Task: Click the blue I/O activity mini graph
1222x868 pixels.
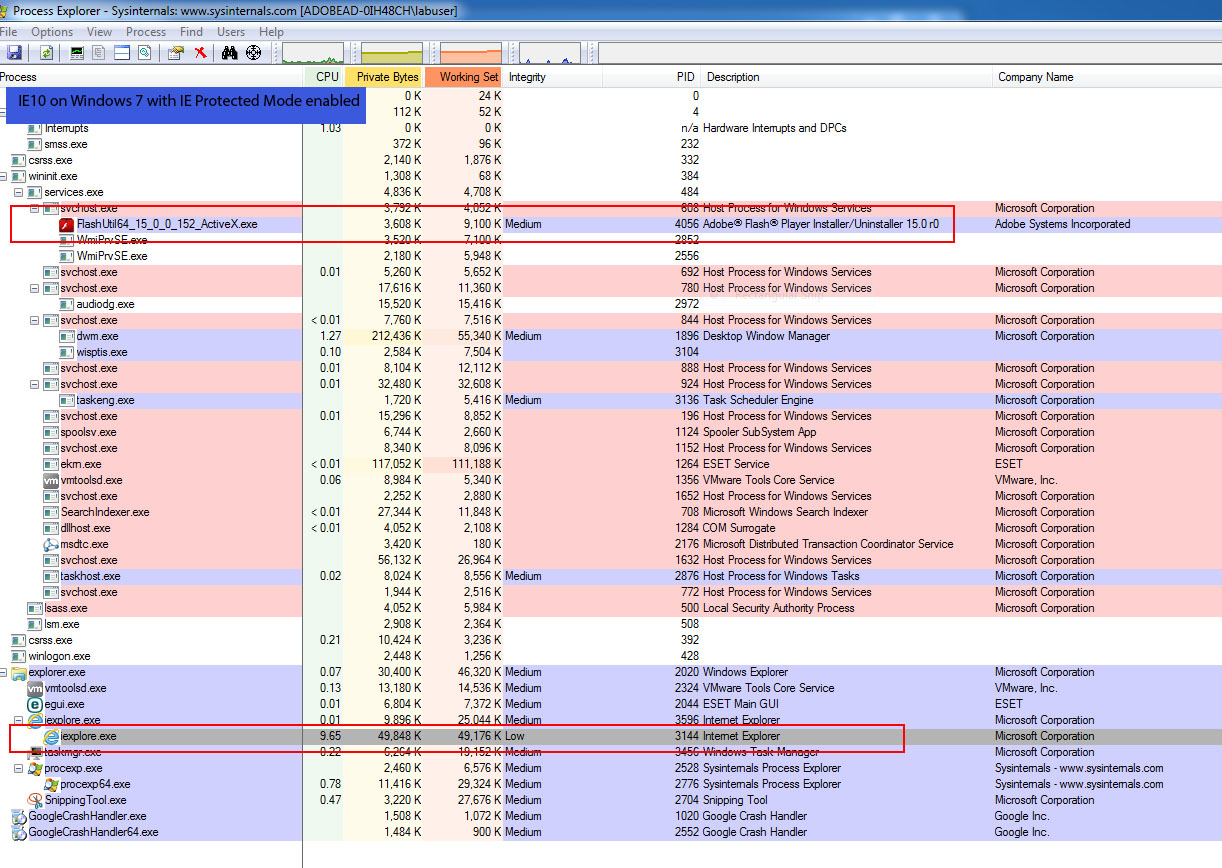Action: click(549, 53)
